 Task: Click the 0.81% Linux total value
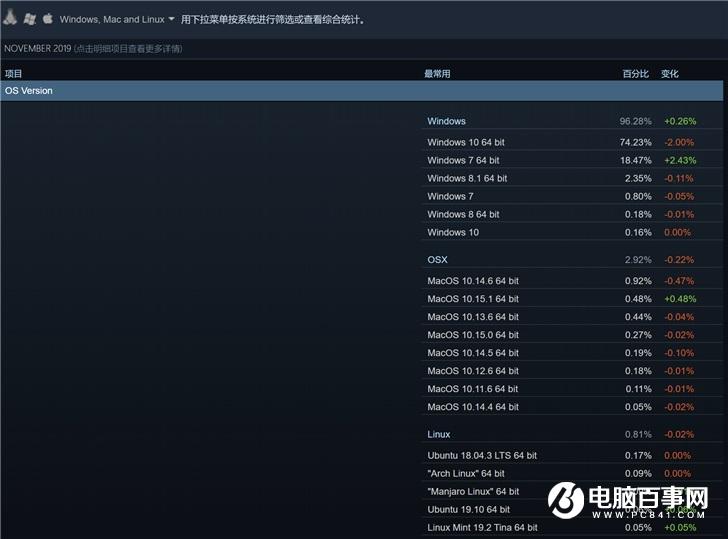(638, 435)
